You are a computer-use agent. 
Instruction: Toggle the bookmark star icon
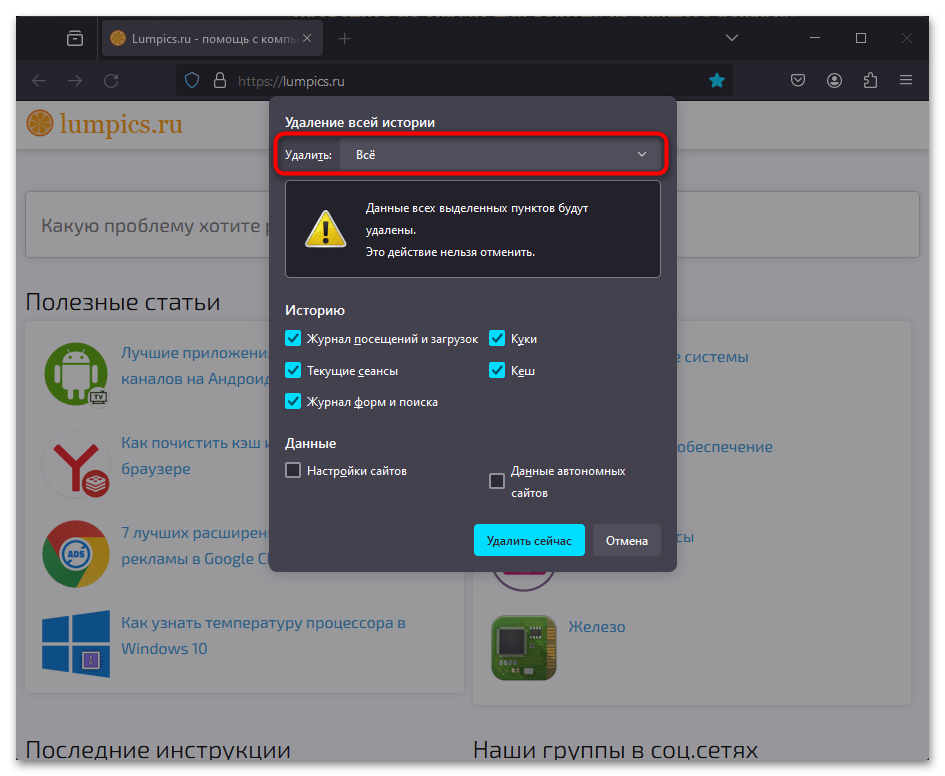click(717, 81)
